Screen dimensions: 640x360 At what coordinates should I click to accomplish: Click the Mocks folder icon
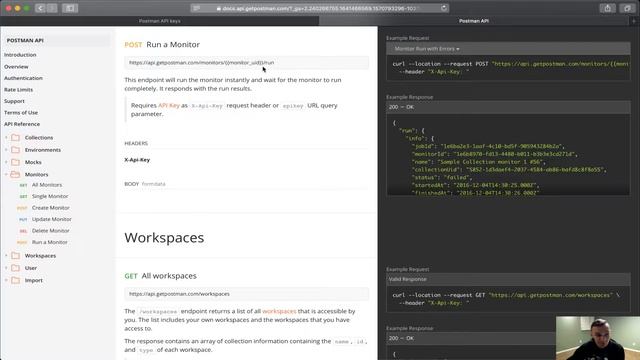point(16,162)
